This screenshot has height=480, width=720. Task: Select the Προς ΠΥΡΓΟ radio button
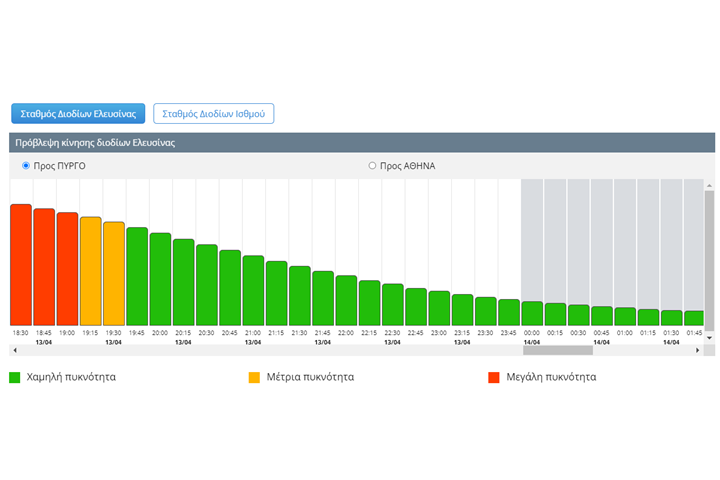pos(26,165)
